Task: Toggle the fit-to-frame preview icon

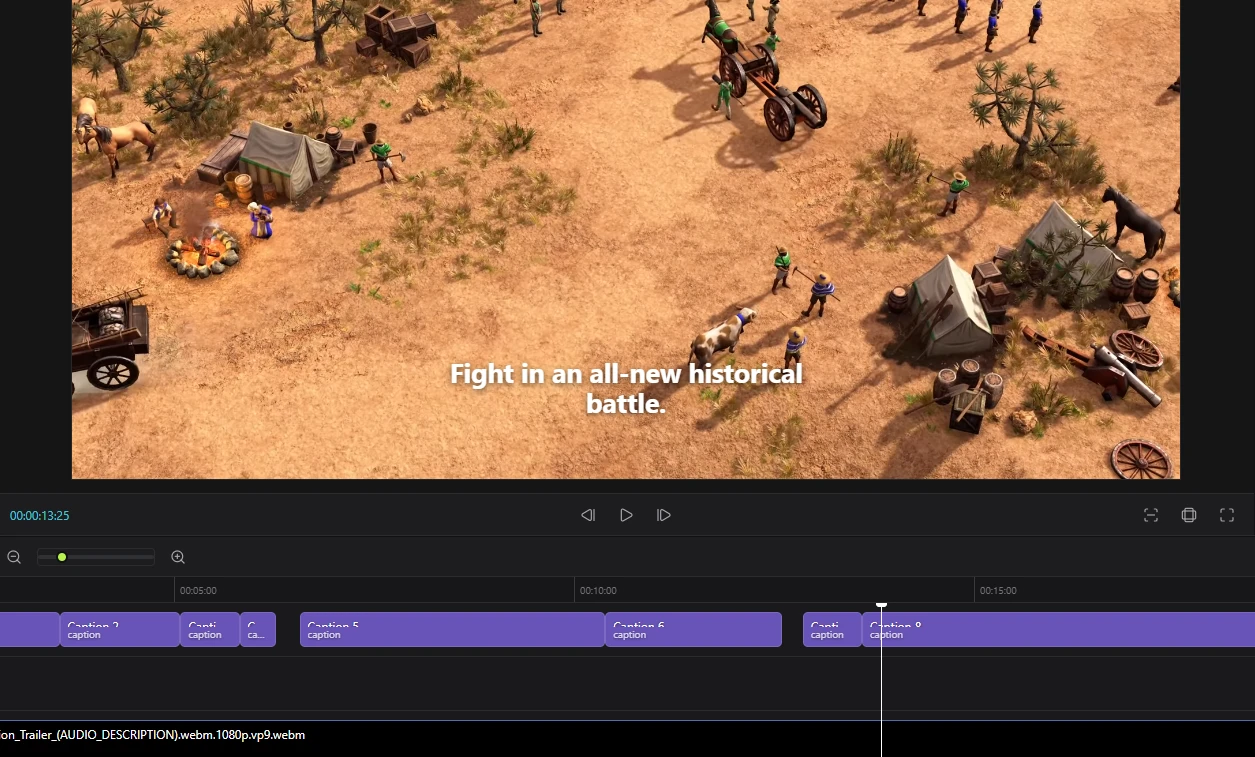Action: coord(1151,515)
